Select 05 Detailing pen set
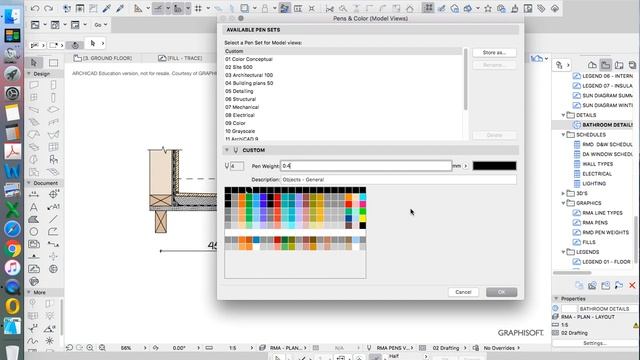 (x=239, y=91)
